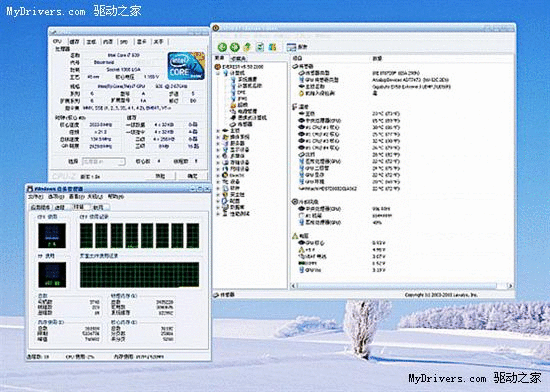
Task: Expand Display (显示设备) tree node
Action: tap(218, 150)
